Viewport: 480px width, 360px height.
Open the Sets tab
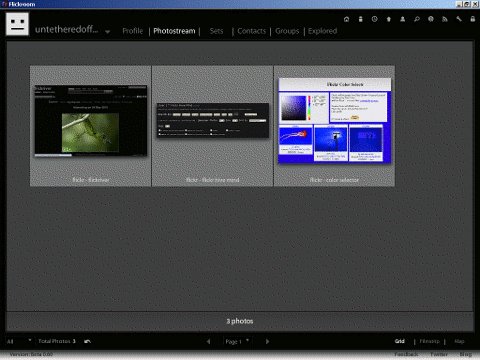point(216,31)
